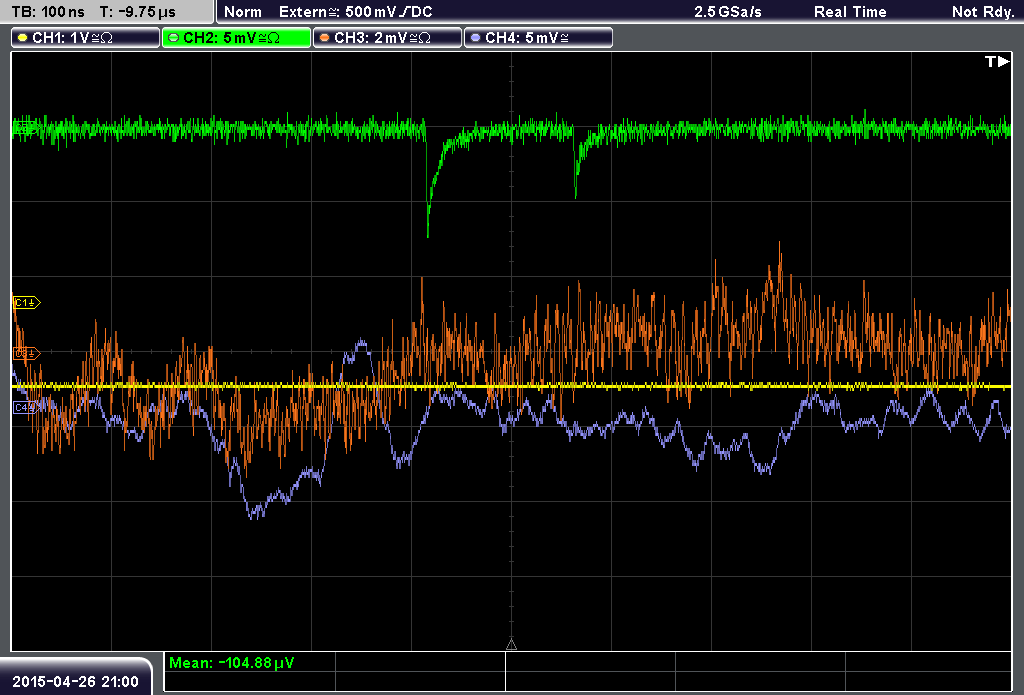Click the Real Time acquisition label
The width and height of the screenshot is (1024, 695).
point(850,12)
